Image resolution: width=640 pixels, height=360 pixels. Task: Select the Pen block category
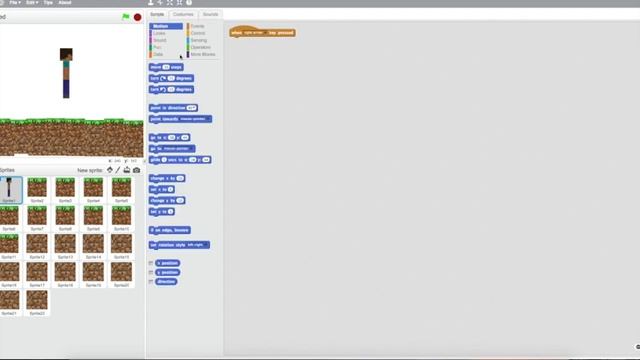166,47
